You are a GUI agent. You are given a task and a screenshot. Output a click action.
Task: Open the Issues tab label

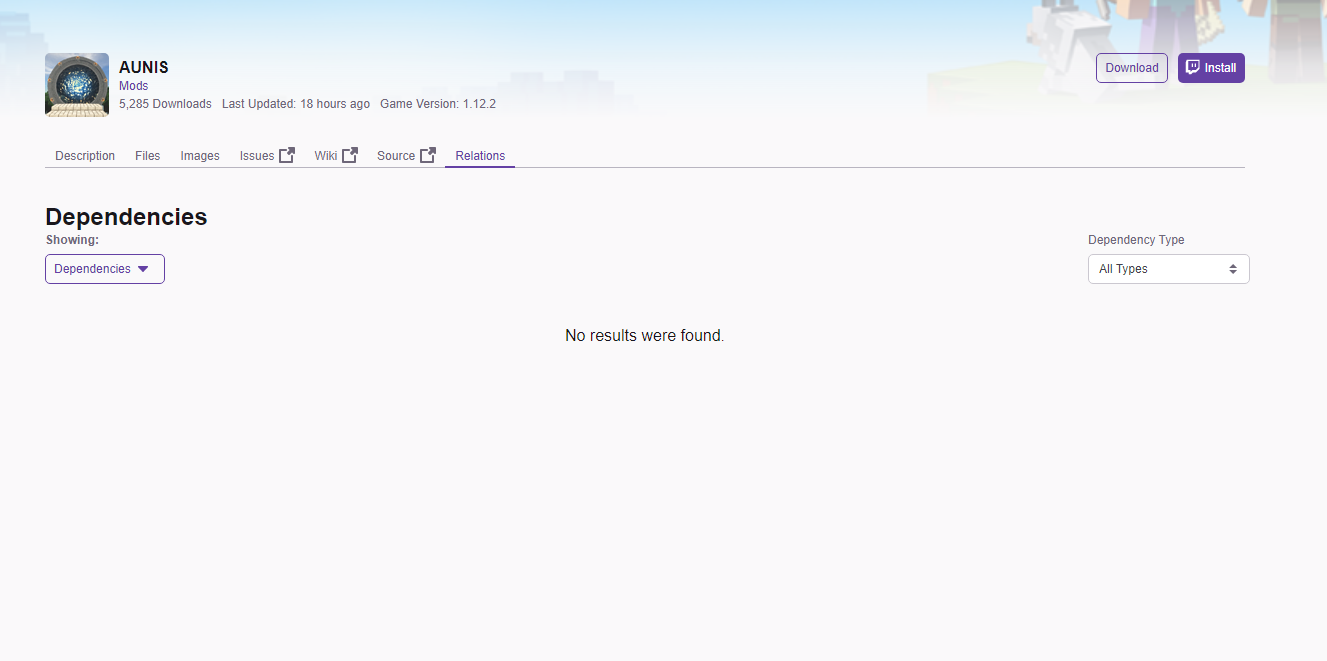(x=257, y=156)
